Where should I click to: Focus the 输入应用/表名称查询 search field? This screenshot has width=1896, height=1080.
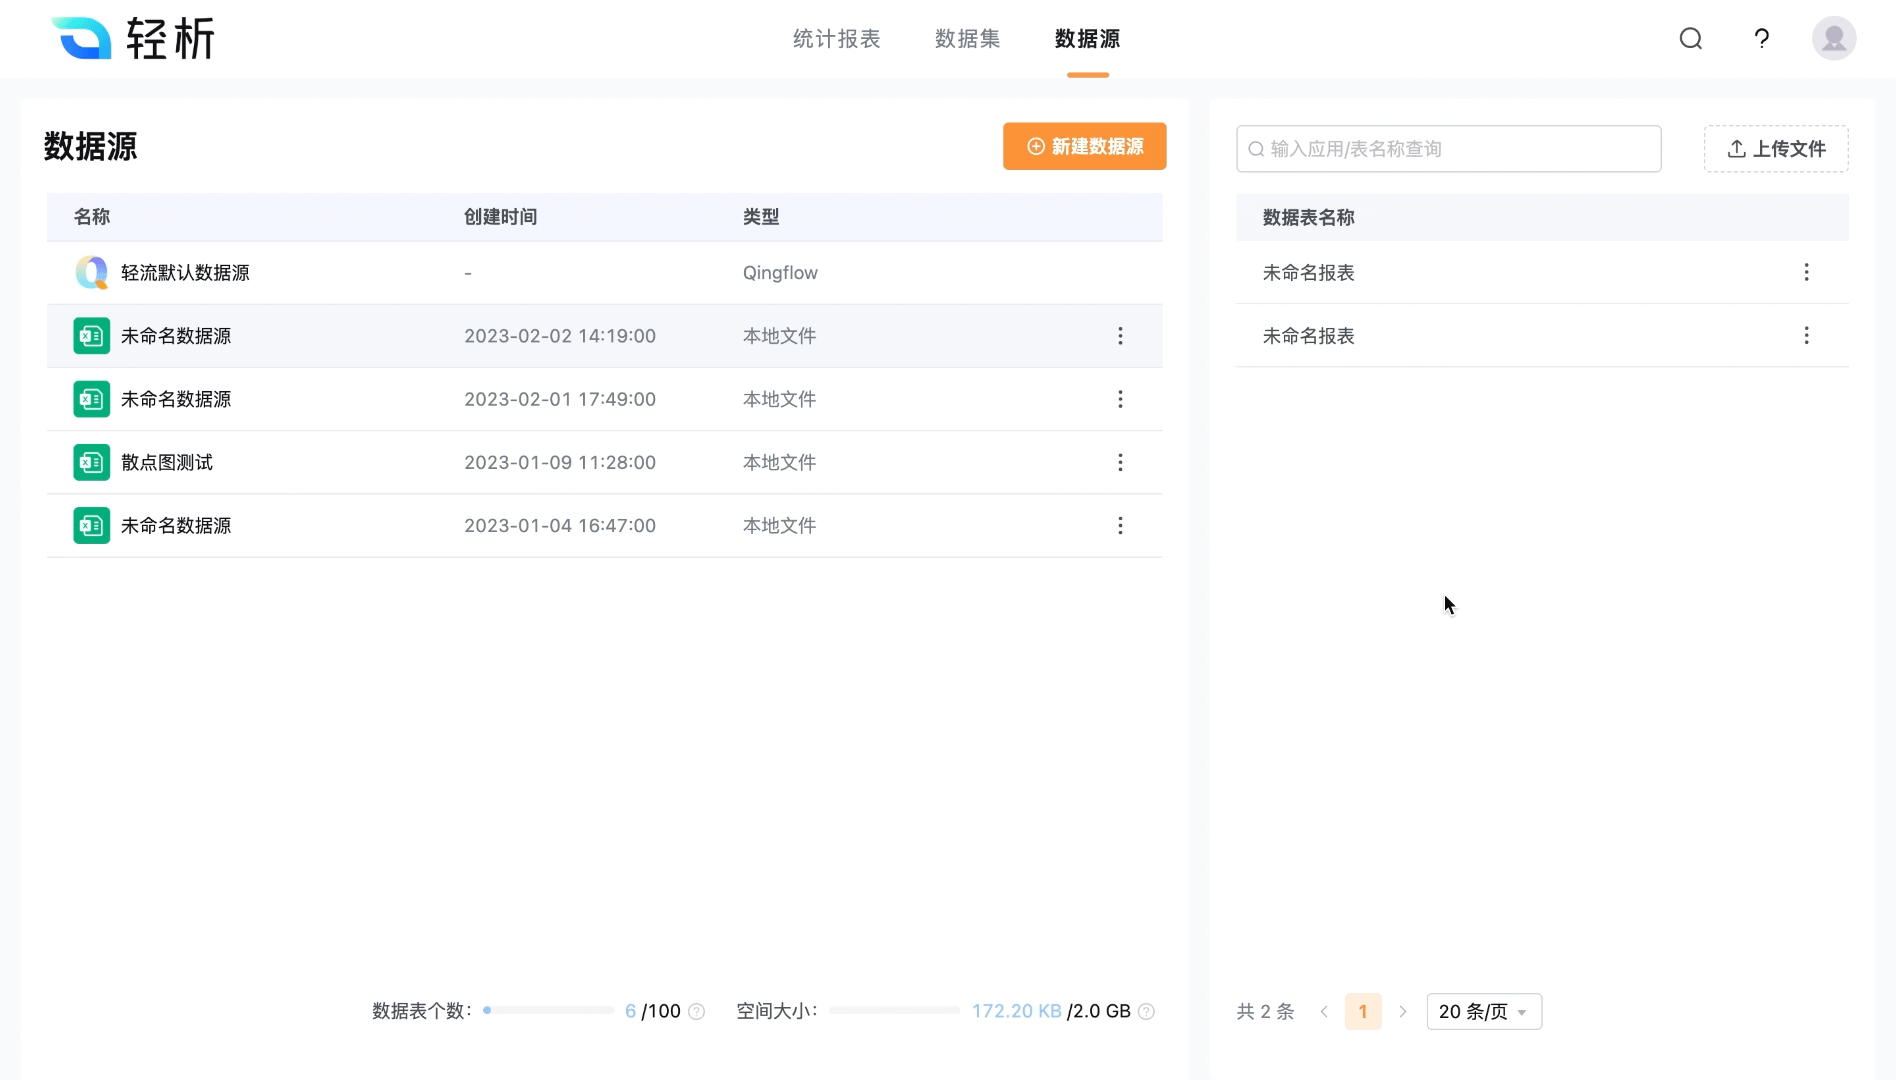click(x=1448, y=148)
